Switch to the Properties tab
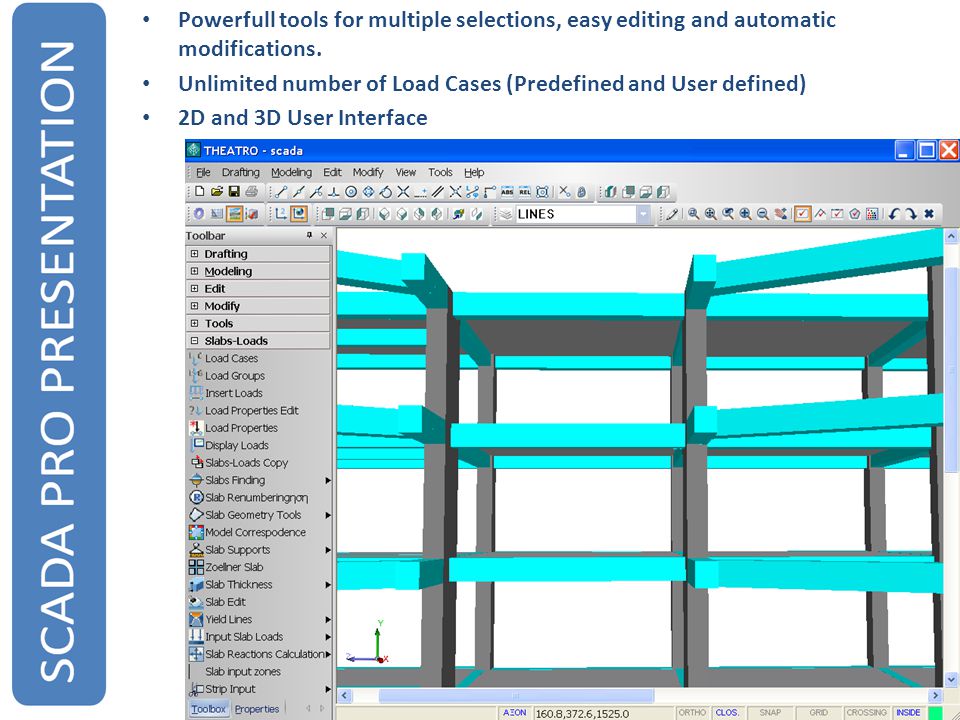Image resolution: width=960 pixels, height=720 pixels. coord(257,709)
